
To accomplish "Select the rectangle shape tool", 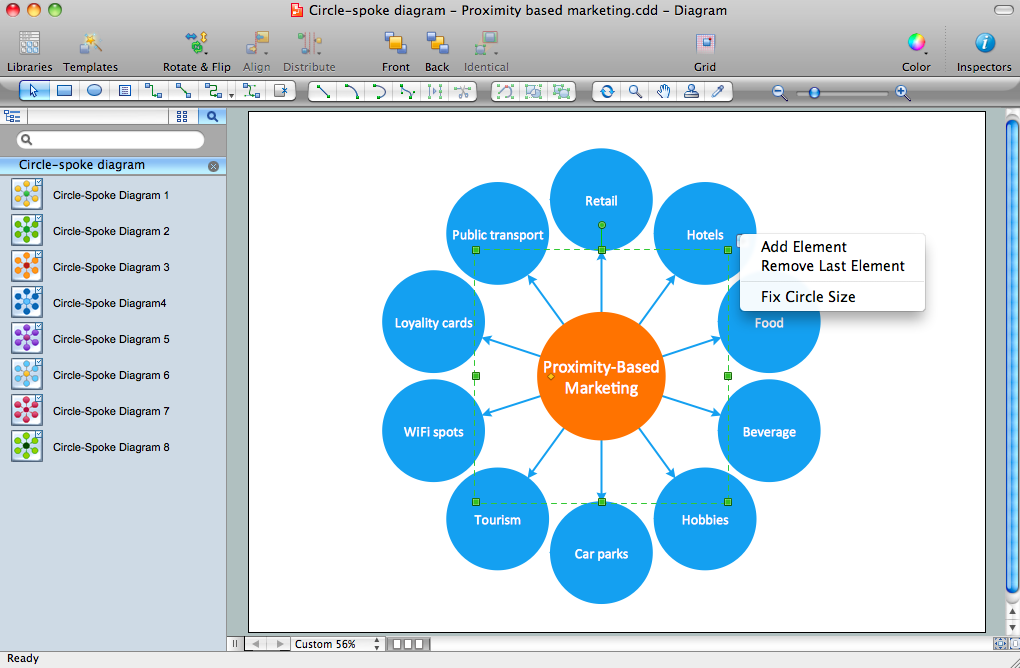I will (x=64, y=91).
